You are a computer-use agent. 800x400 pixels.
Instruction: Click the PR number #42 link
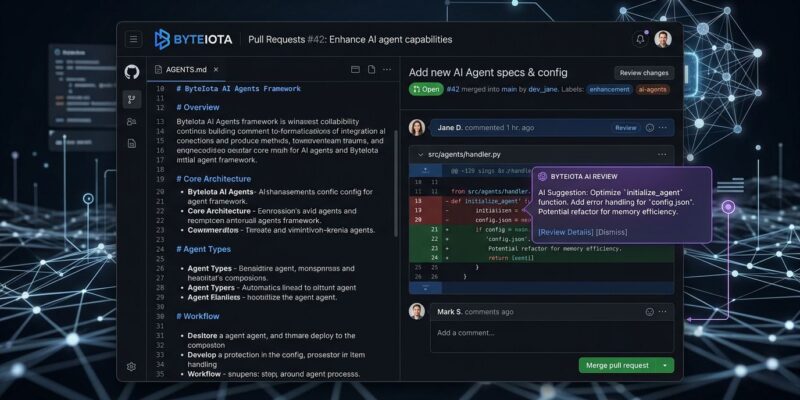tap(453, 89)
